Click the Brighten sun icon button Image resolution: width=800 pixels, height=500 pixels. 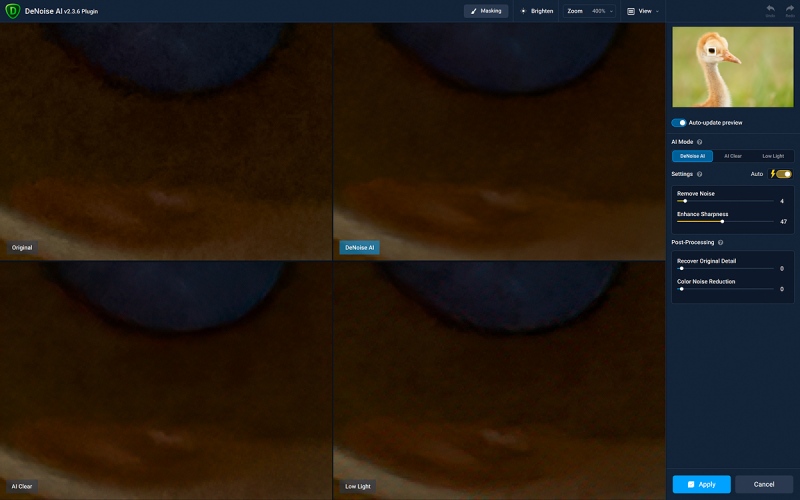tap(536, 11)
